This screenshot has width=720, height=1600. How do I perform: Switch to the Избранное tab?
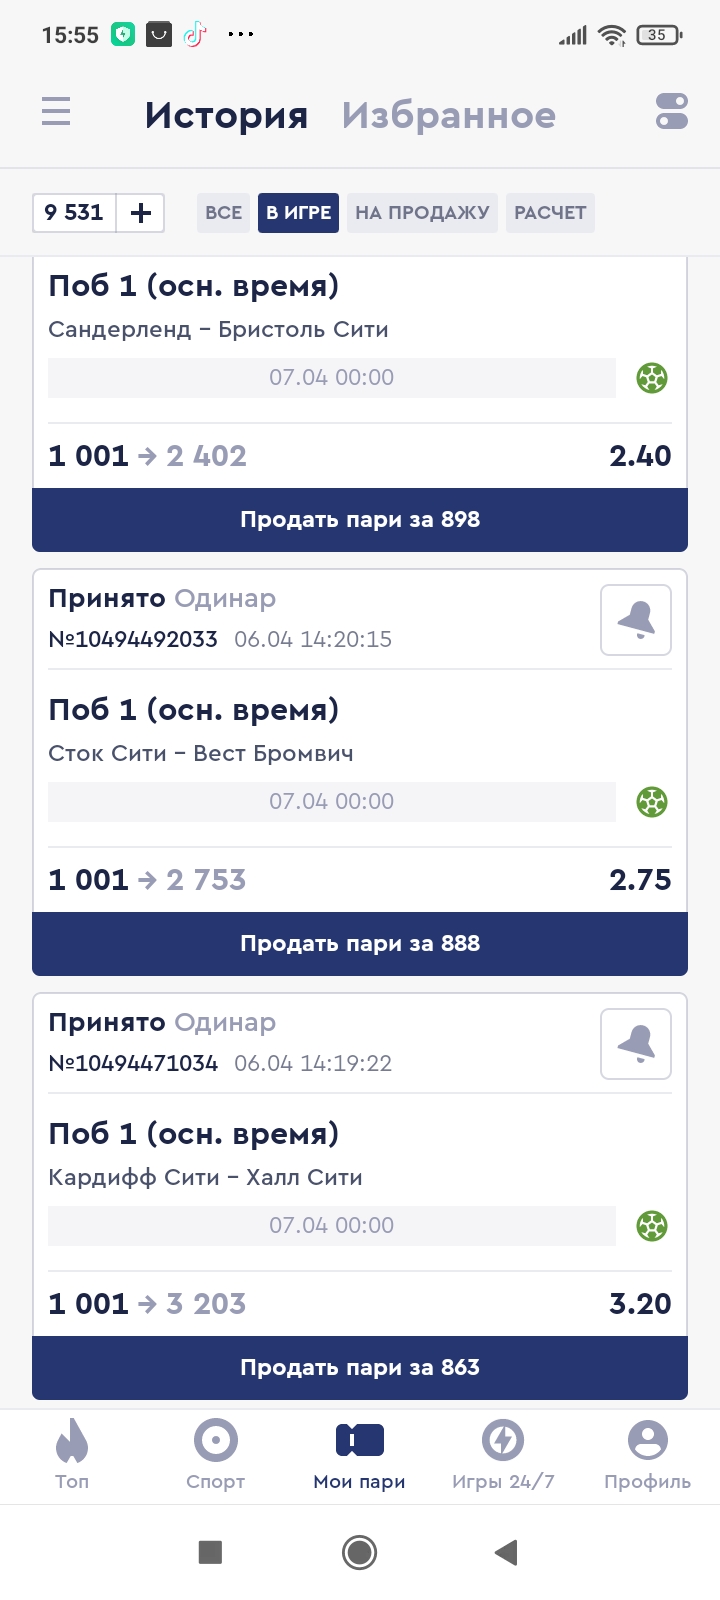449,116
